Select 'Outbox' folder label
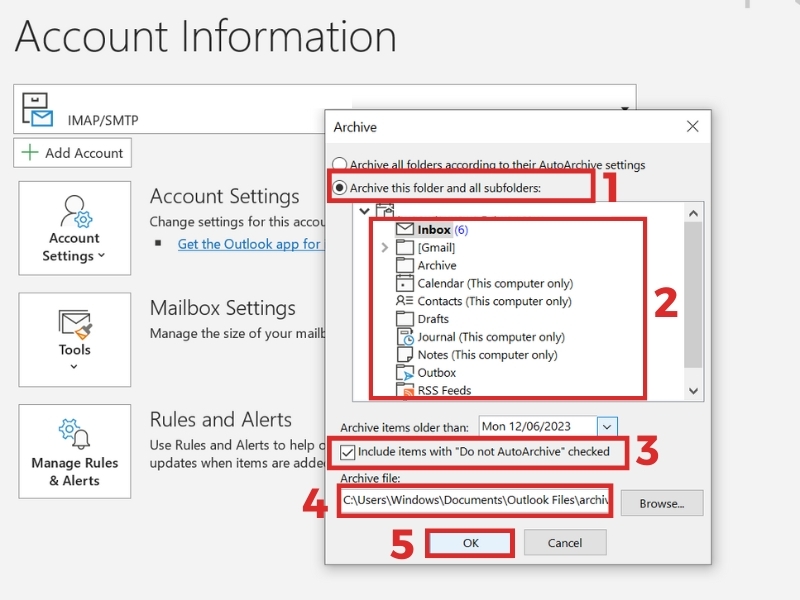 pyautogui.click(x=437, y=372)
